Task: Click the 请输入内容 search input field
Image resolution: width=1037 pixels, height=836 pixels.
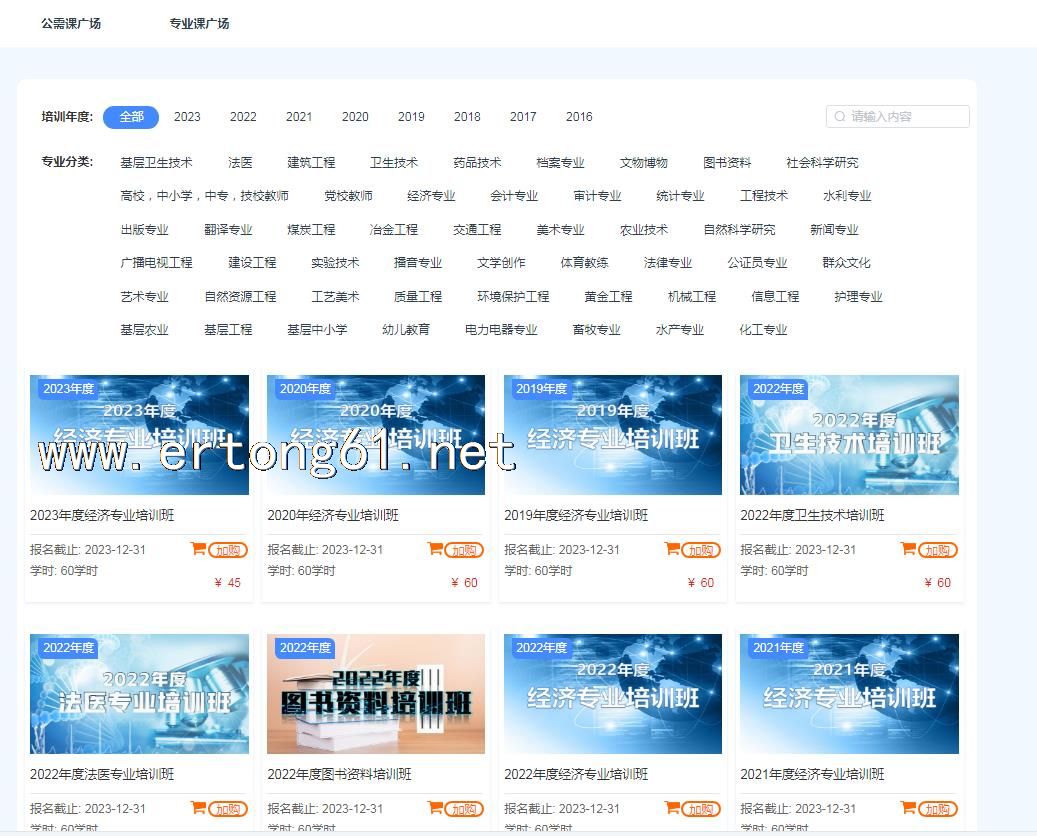Action: coord(906,117)
